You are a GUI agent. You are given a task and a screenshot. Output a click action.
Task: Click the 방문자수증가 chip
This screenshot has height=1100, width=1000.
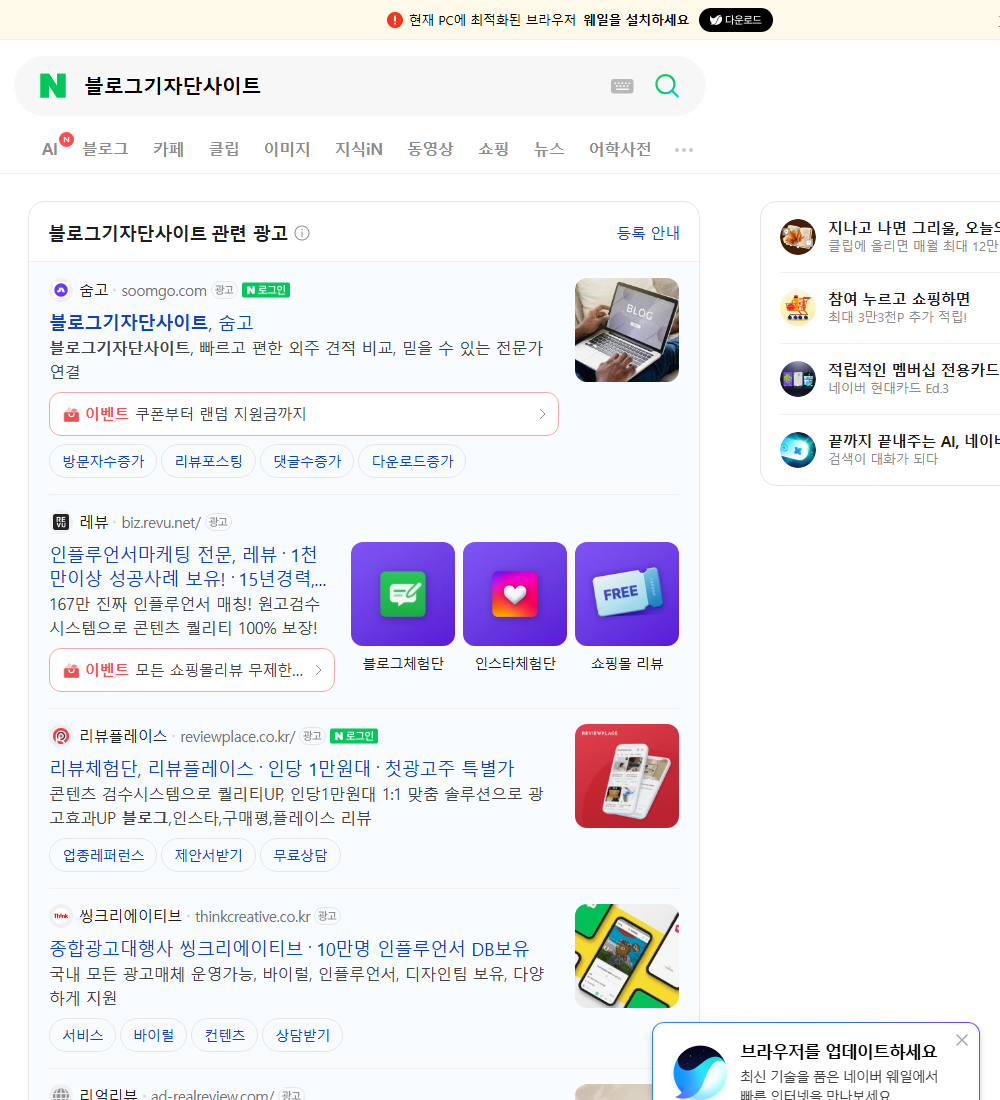pos(103,461)
